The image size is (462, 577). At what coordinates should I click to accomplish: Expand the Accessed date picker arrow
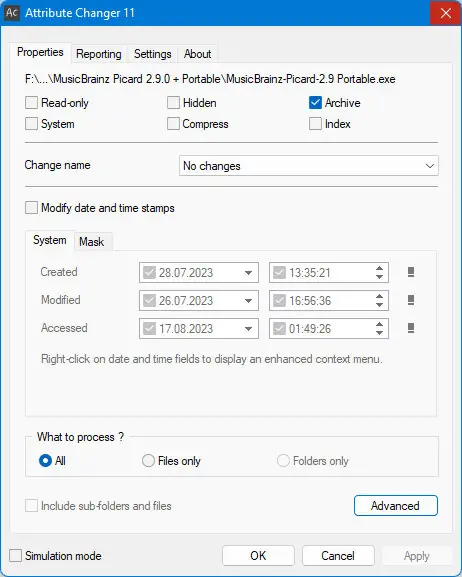coord(248,329)
